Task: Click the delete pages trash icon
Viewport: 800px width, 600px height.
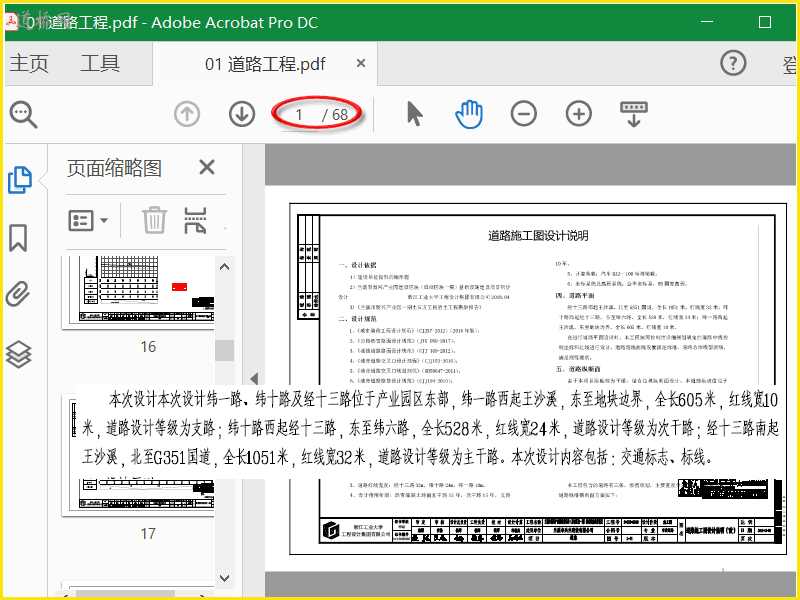Action: 154,220
